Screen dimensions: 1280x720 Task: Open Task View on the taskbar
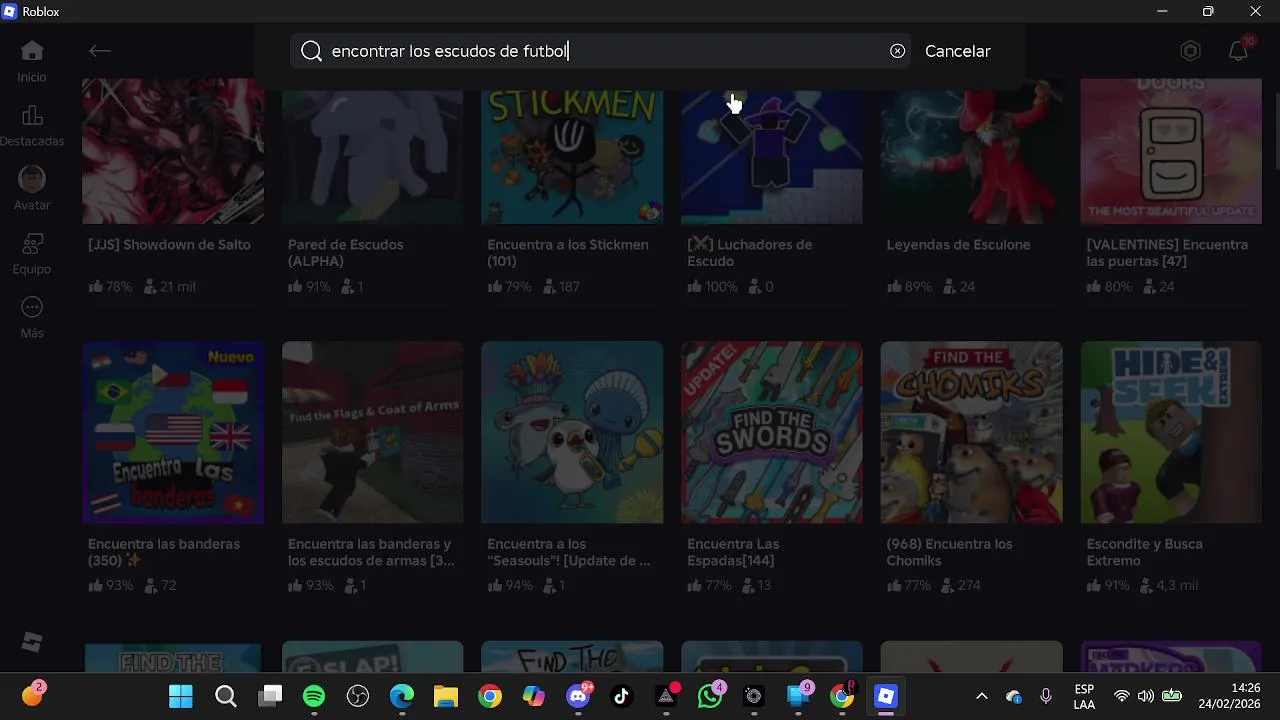coord(270,696)
